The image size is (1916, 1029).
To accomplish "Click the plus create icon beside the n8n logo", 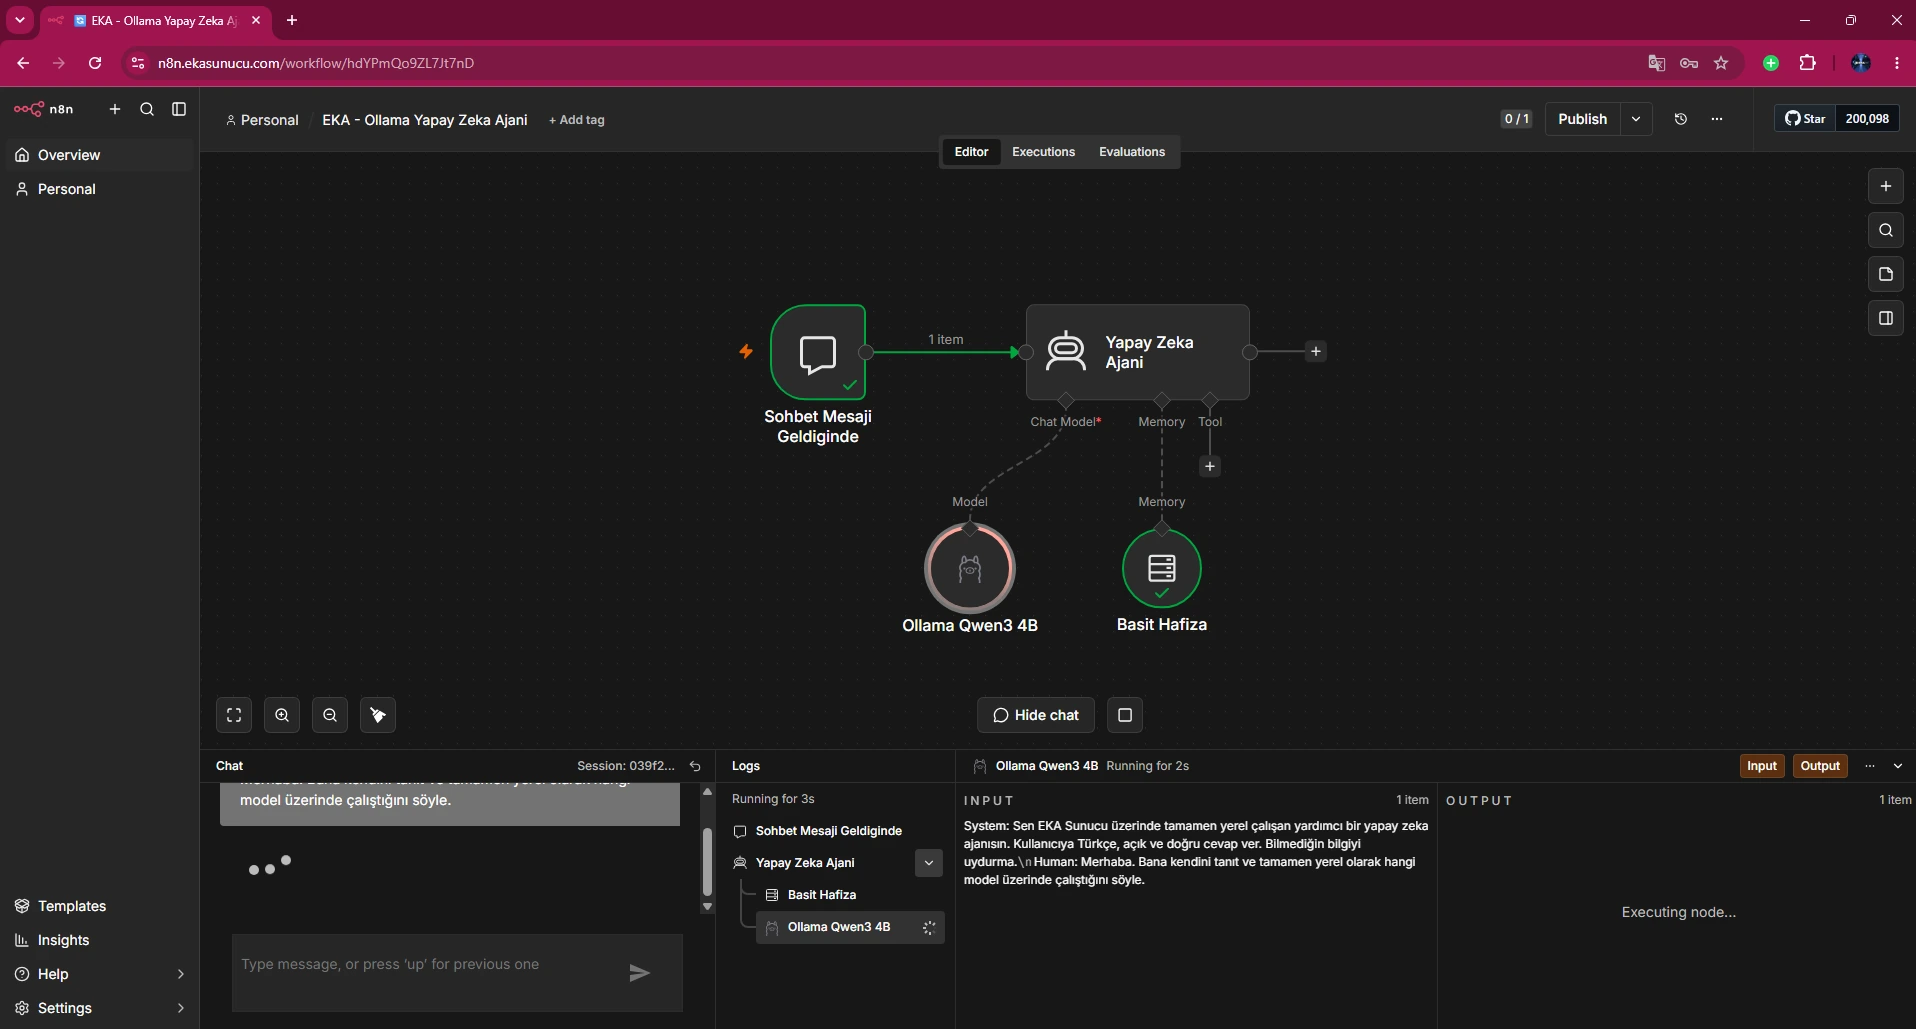I will click(x=115, y=109).
